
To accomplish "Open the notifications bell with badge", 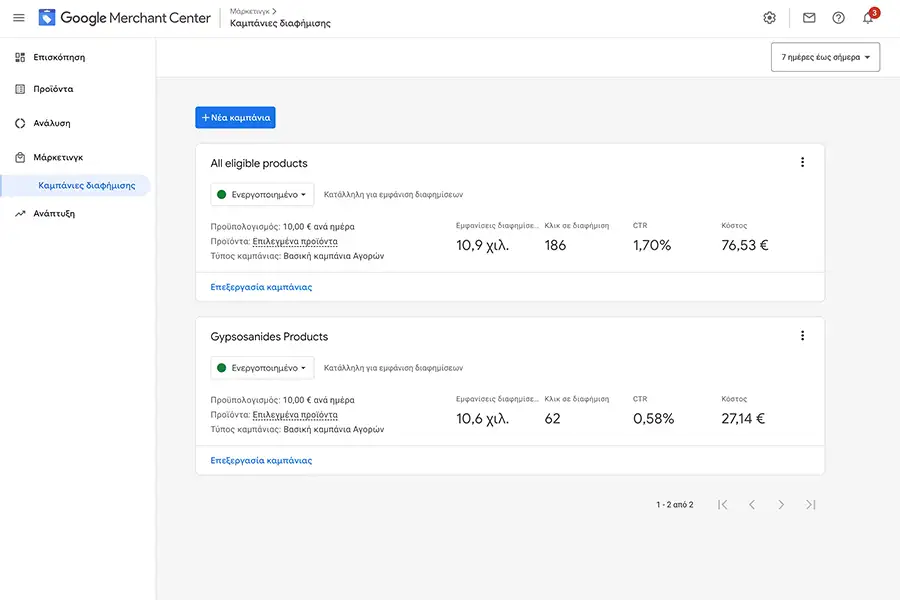I will pos(869,17).
